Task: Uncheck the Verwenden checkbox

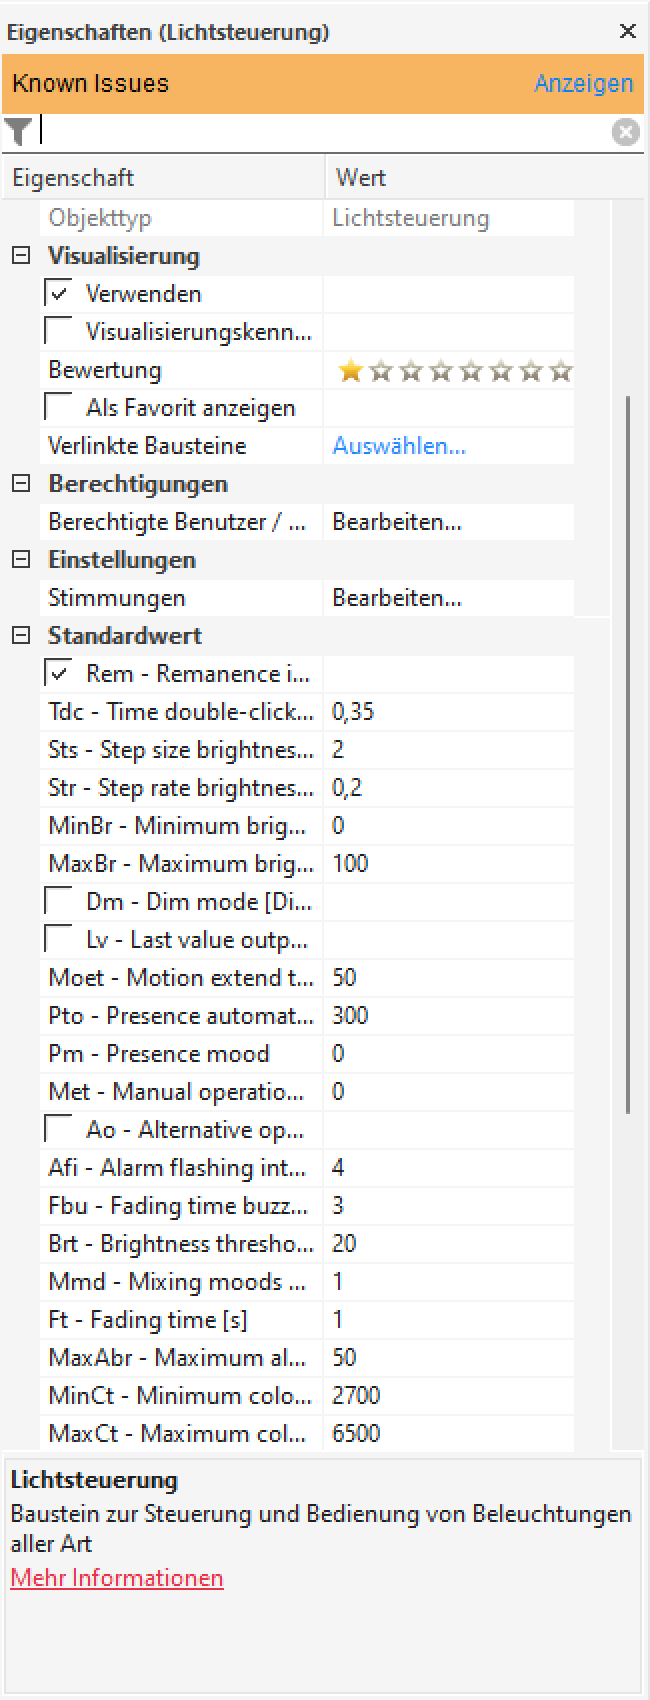Action: pos(60,294)
